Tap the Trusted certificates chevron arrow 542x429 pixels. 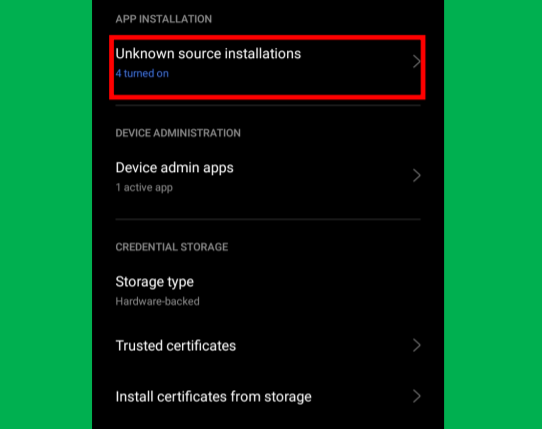(x=417, y=345)
